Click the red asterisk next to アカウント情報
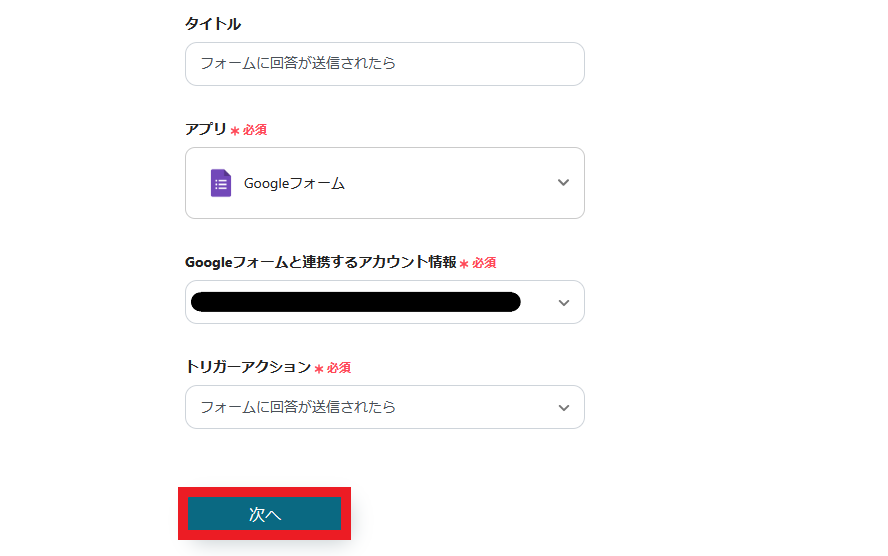Screen dimensions: 888x556 pyautogui.click(x=464, y=264)
